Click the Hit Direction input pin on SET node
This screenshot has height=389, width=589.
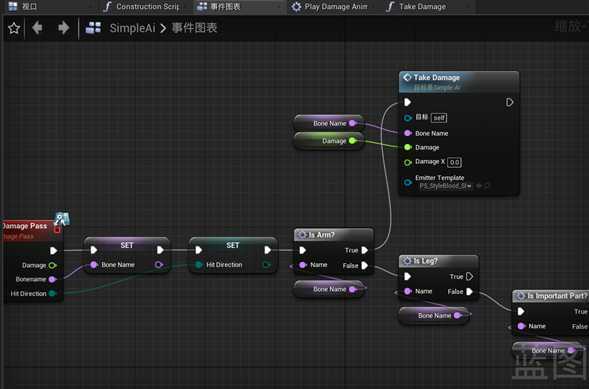tap(199, 265)
